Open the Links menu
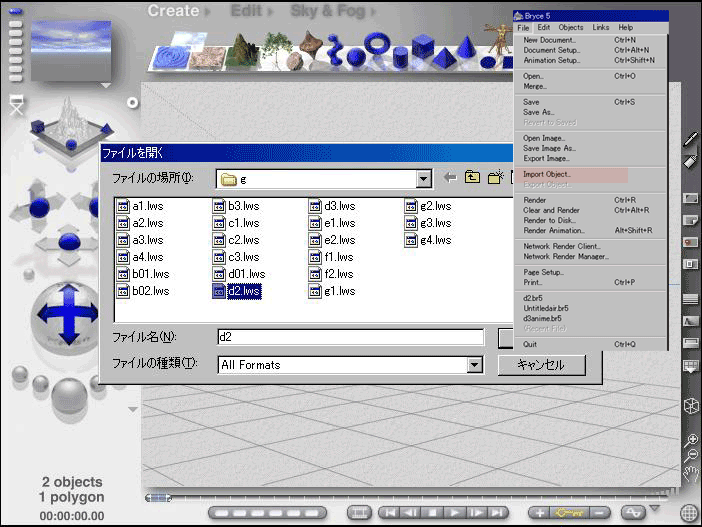This screenshot has height=527, width=702. click(601, 27)
